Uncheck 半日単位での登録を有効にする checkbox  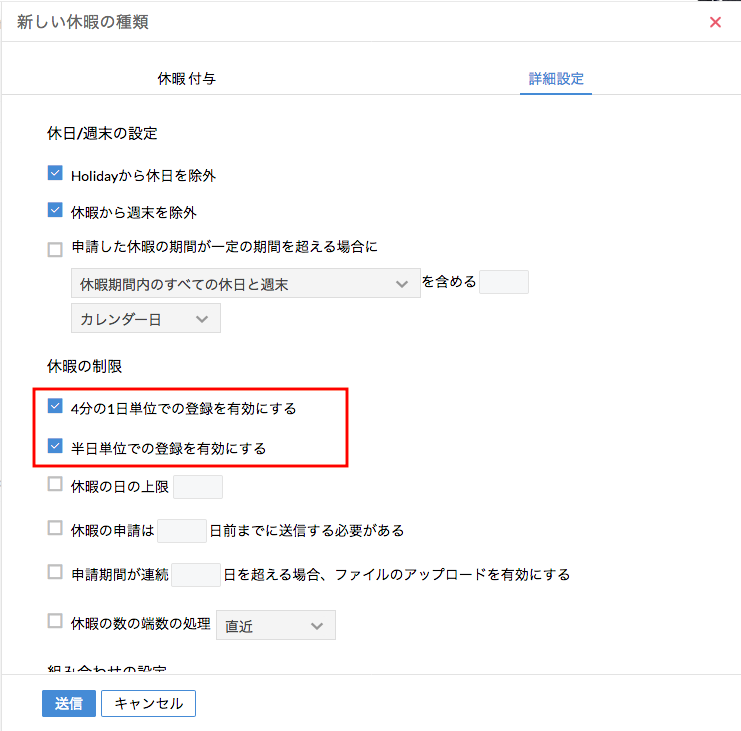coord(55,447)
